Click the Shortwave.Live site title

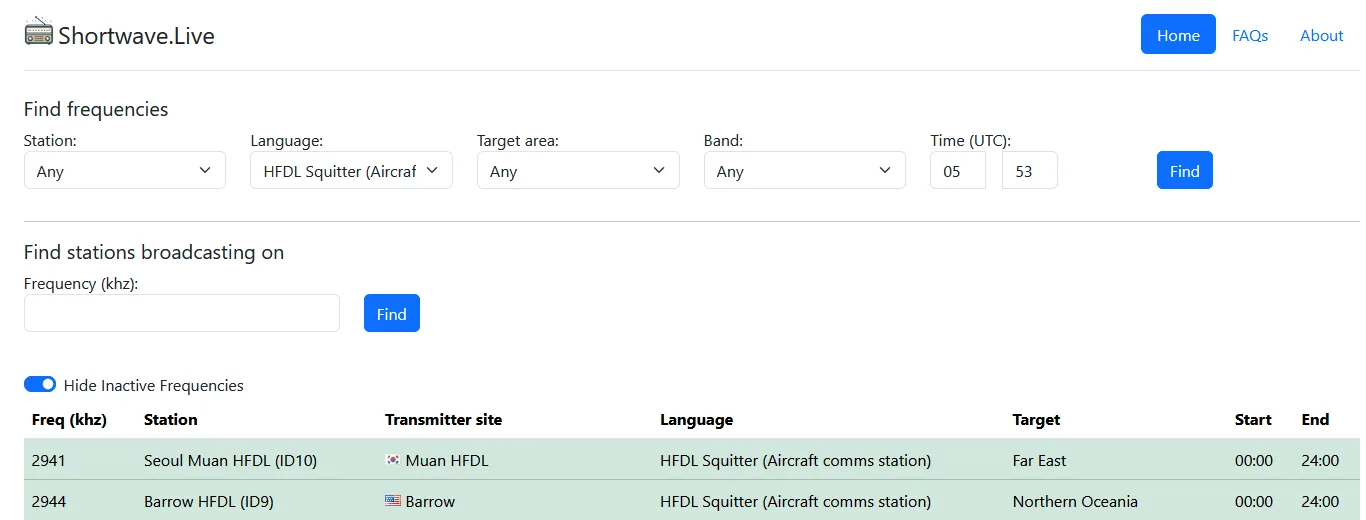[x=136, y=36]
